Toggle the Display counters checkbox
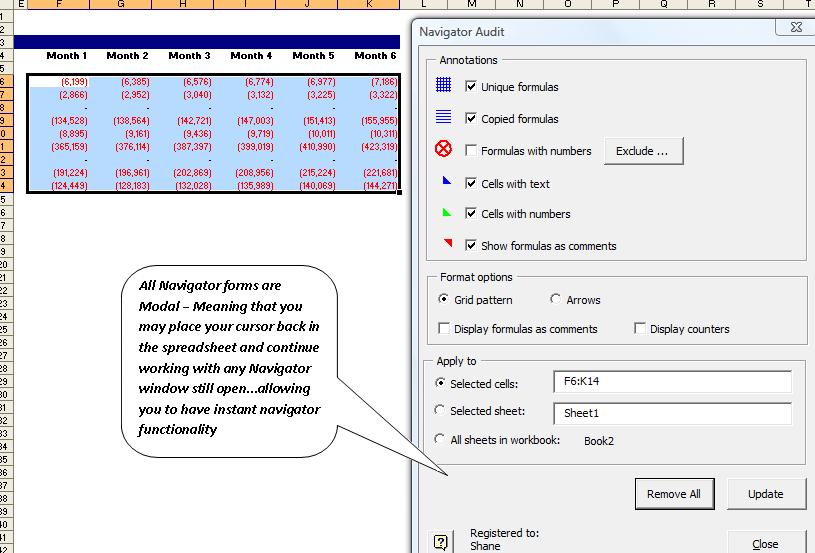815x553 pixels. [640, 329]
